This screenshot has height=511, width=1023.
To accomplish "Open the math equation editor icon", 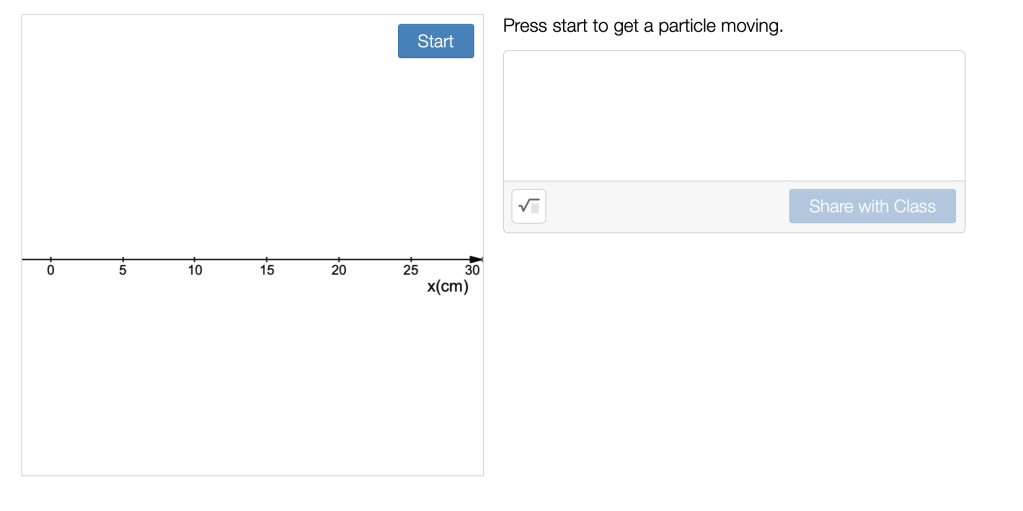I will coord(529,206).
